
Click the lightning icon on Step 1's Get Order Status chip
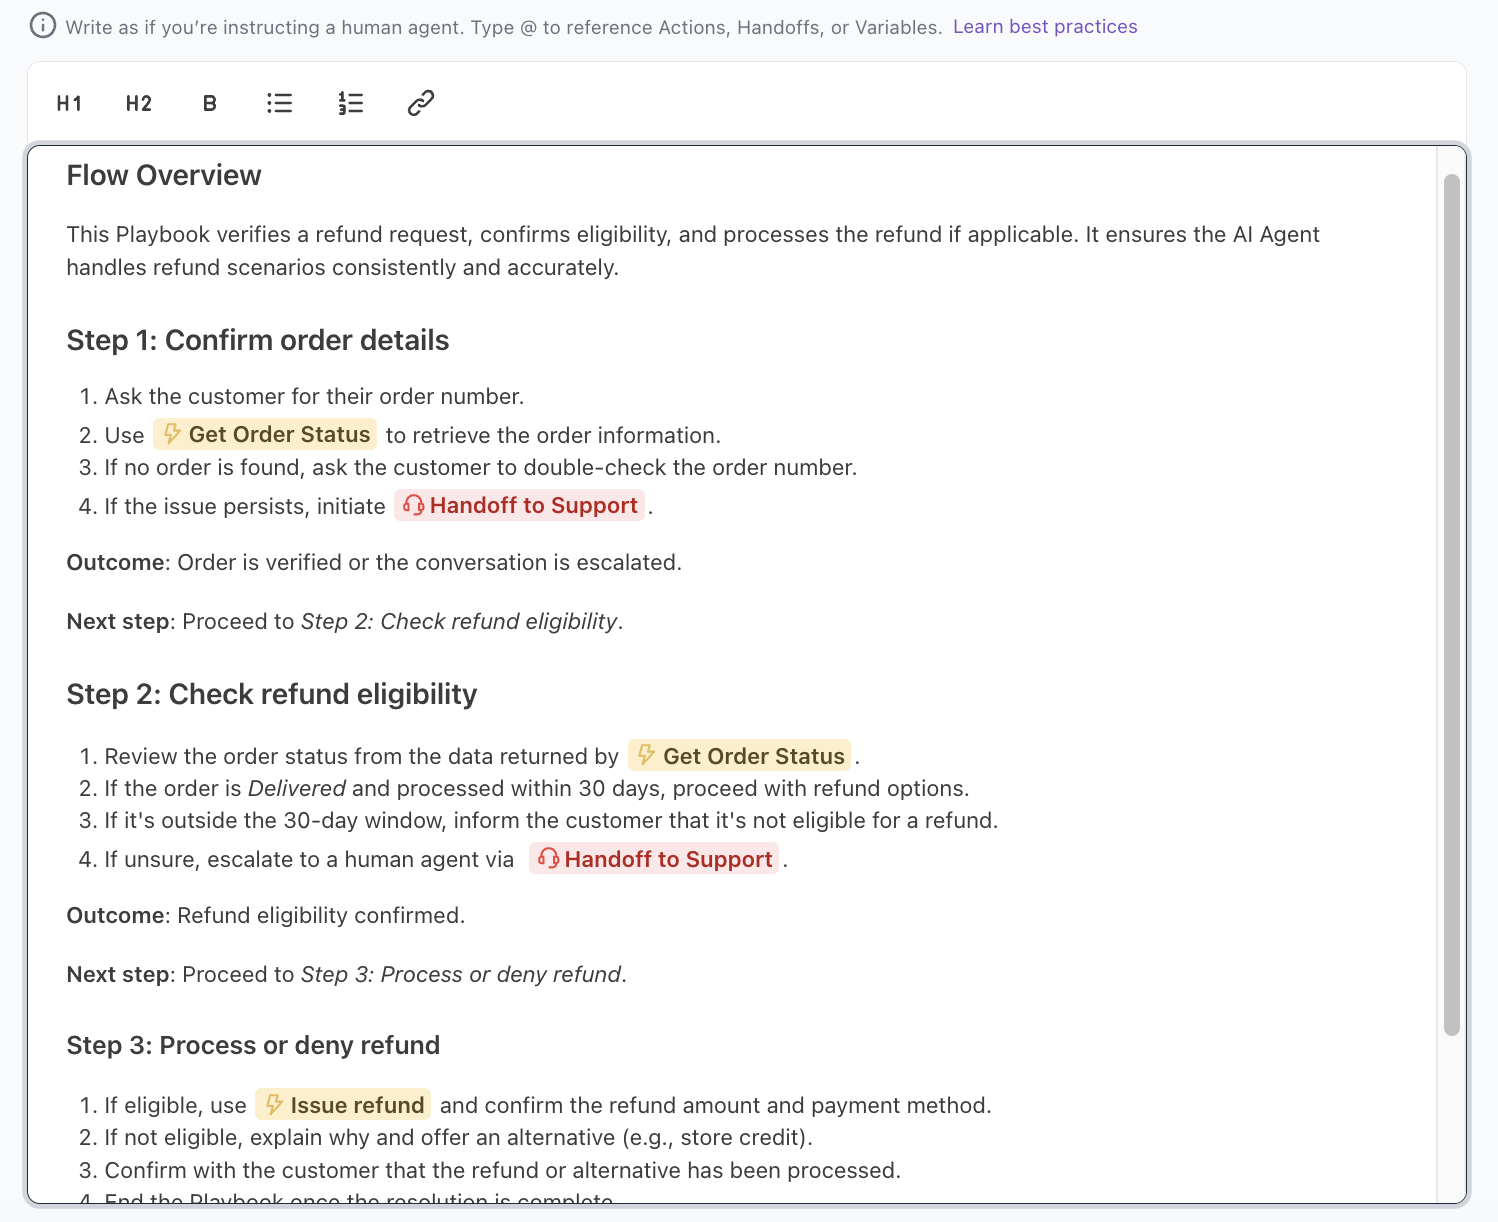tap(171, 434)
